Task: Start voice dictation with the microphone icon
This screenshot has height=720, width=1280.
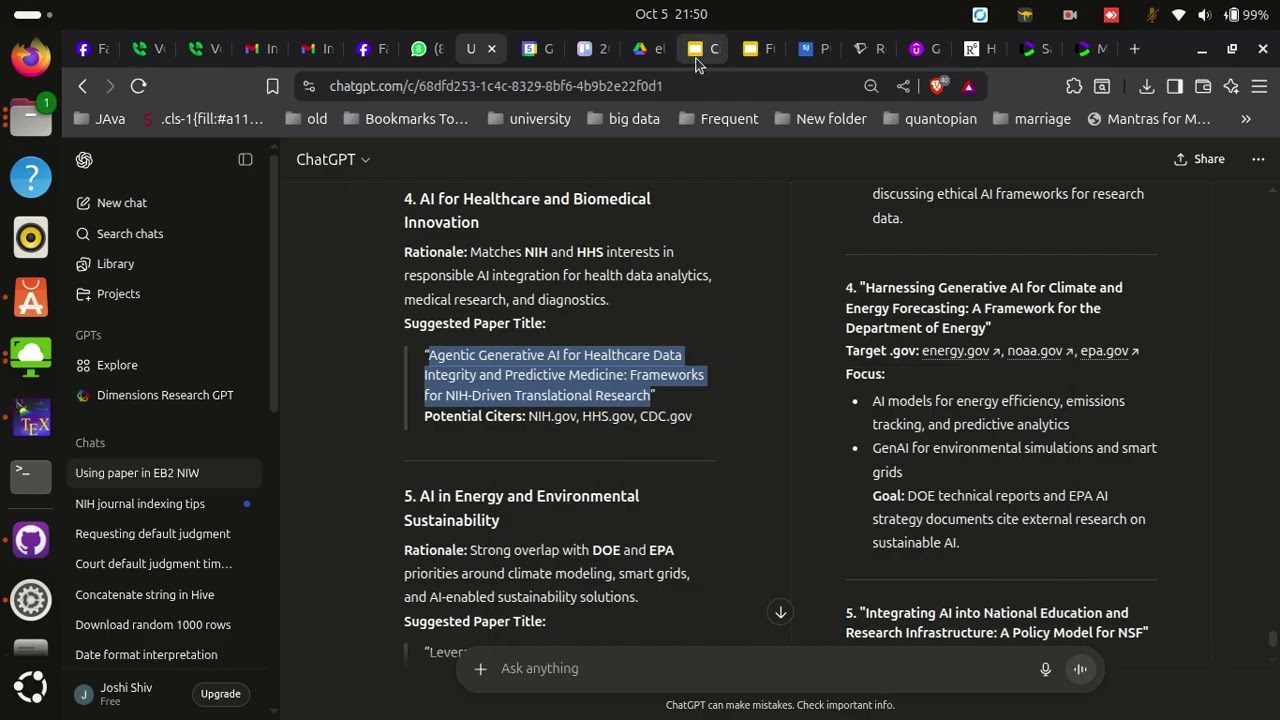Action: [x=1045, y=669]
